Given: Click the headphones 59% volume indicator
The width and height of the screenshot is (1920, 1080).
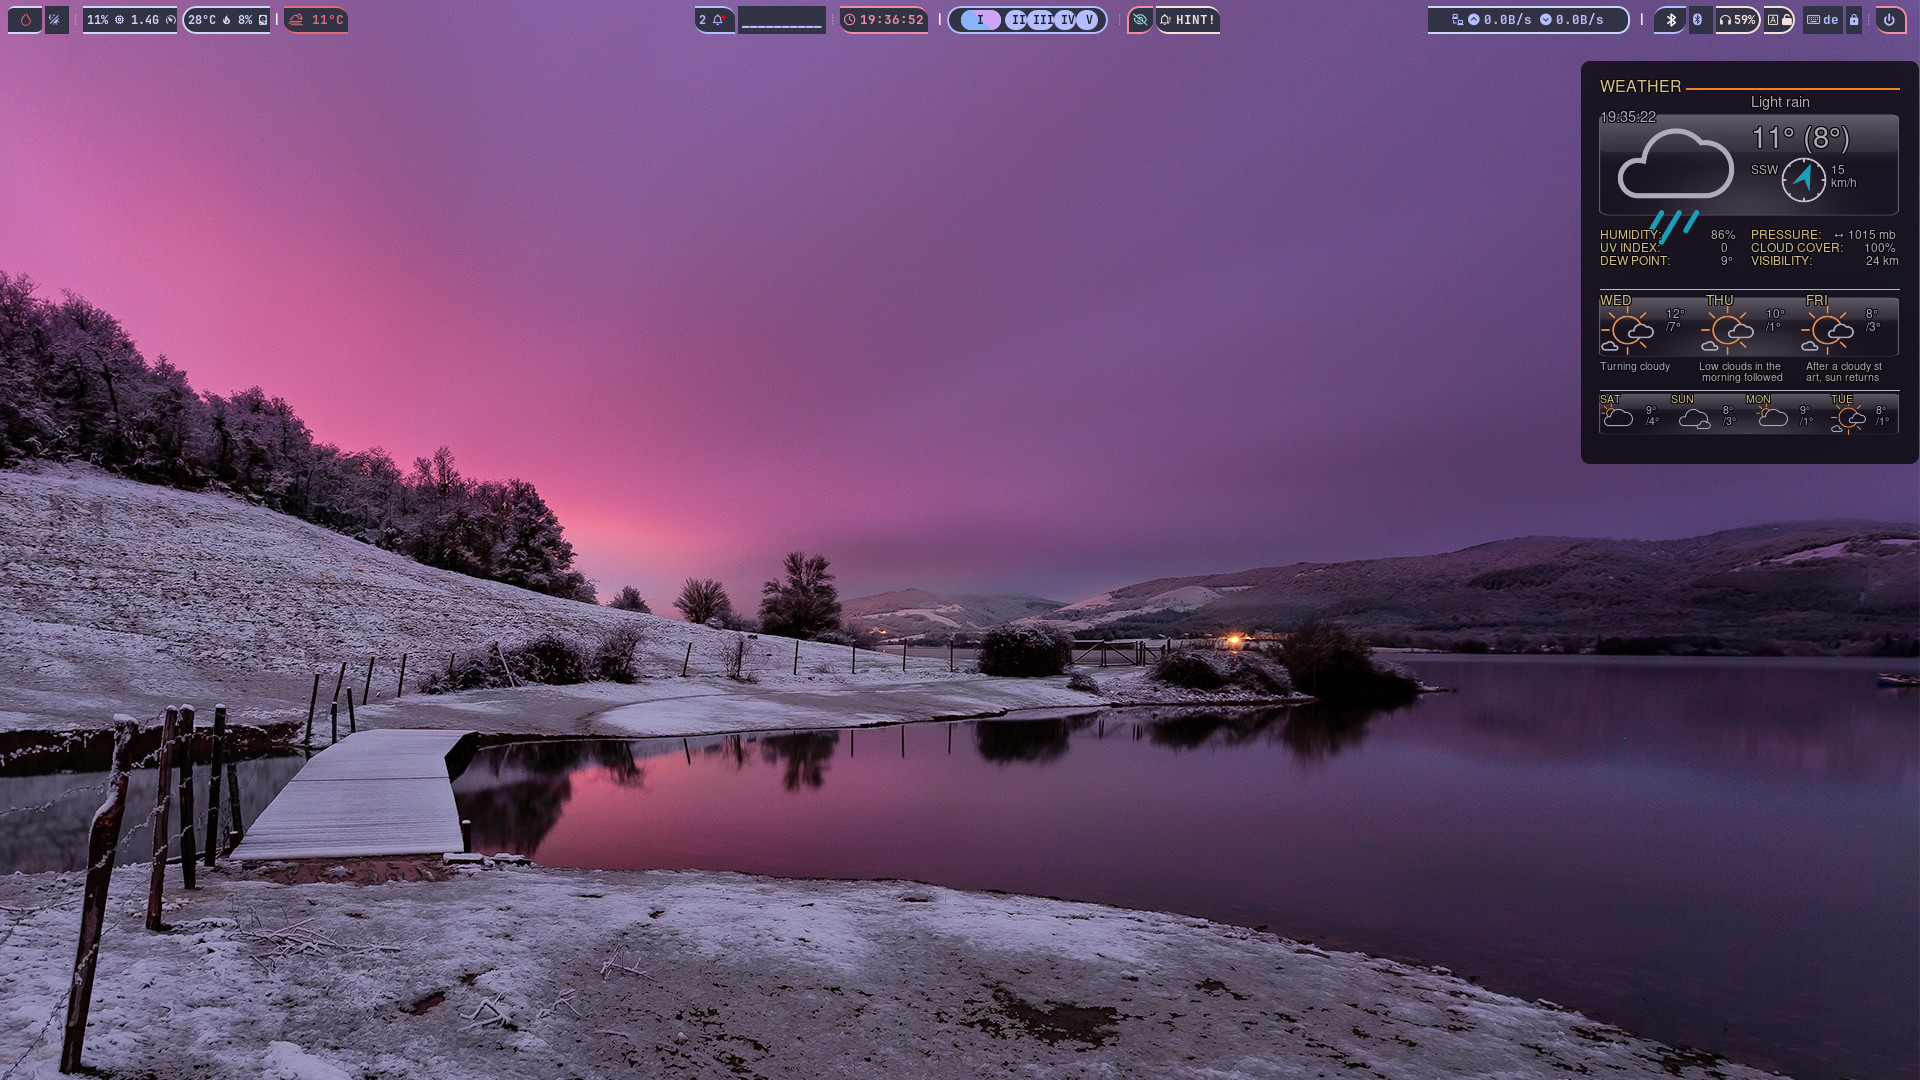Looking at the screenshot, I should pyautogui.click(x=1738, y=20).
